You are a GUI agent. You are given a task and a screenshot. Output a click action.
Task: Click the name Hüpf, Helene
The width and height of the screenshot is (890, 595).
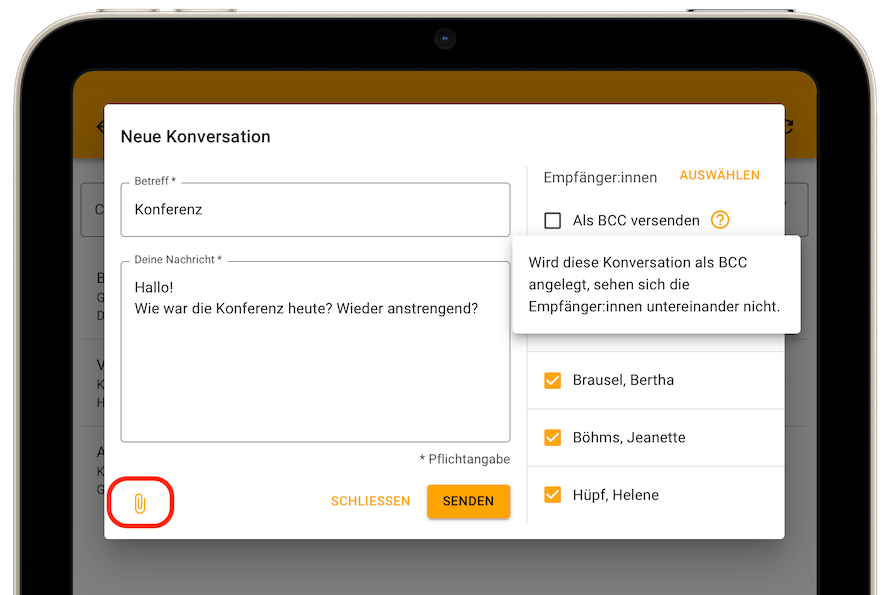click(x=615, y=495)
